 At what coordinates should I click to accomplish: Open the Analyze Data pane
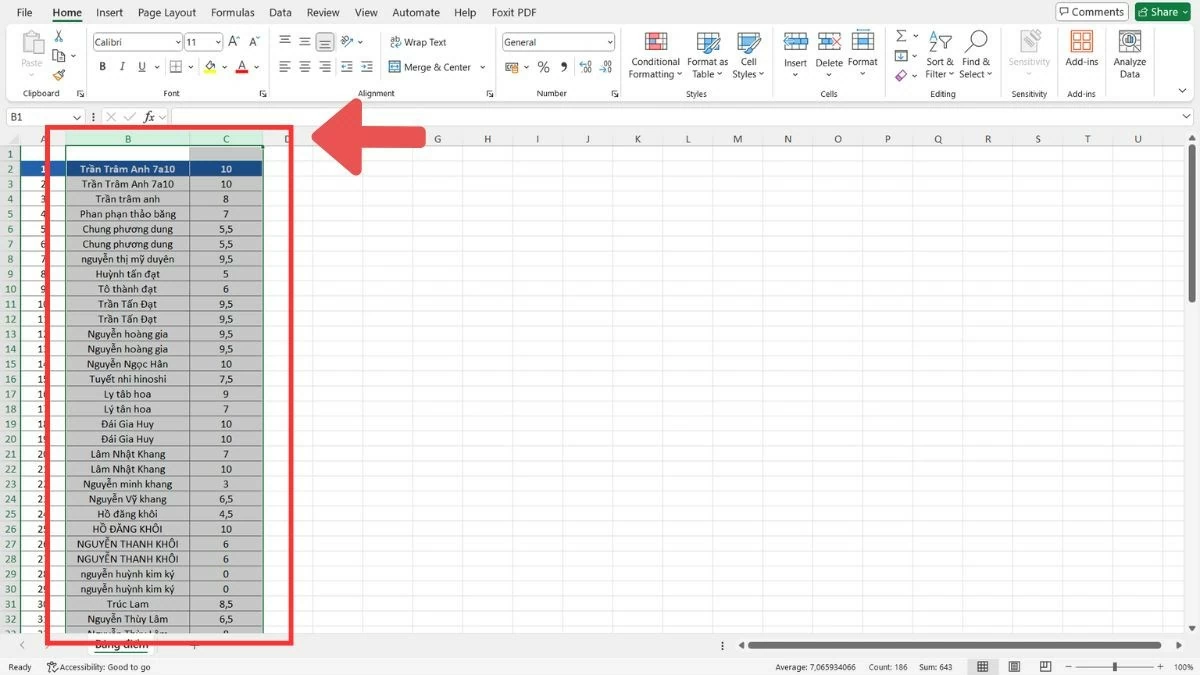pos(1129,54)
